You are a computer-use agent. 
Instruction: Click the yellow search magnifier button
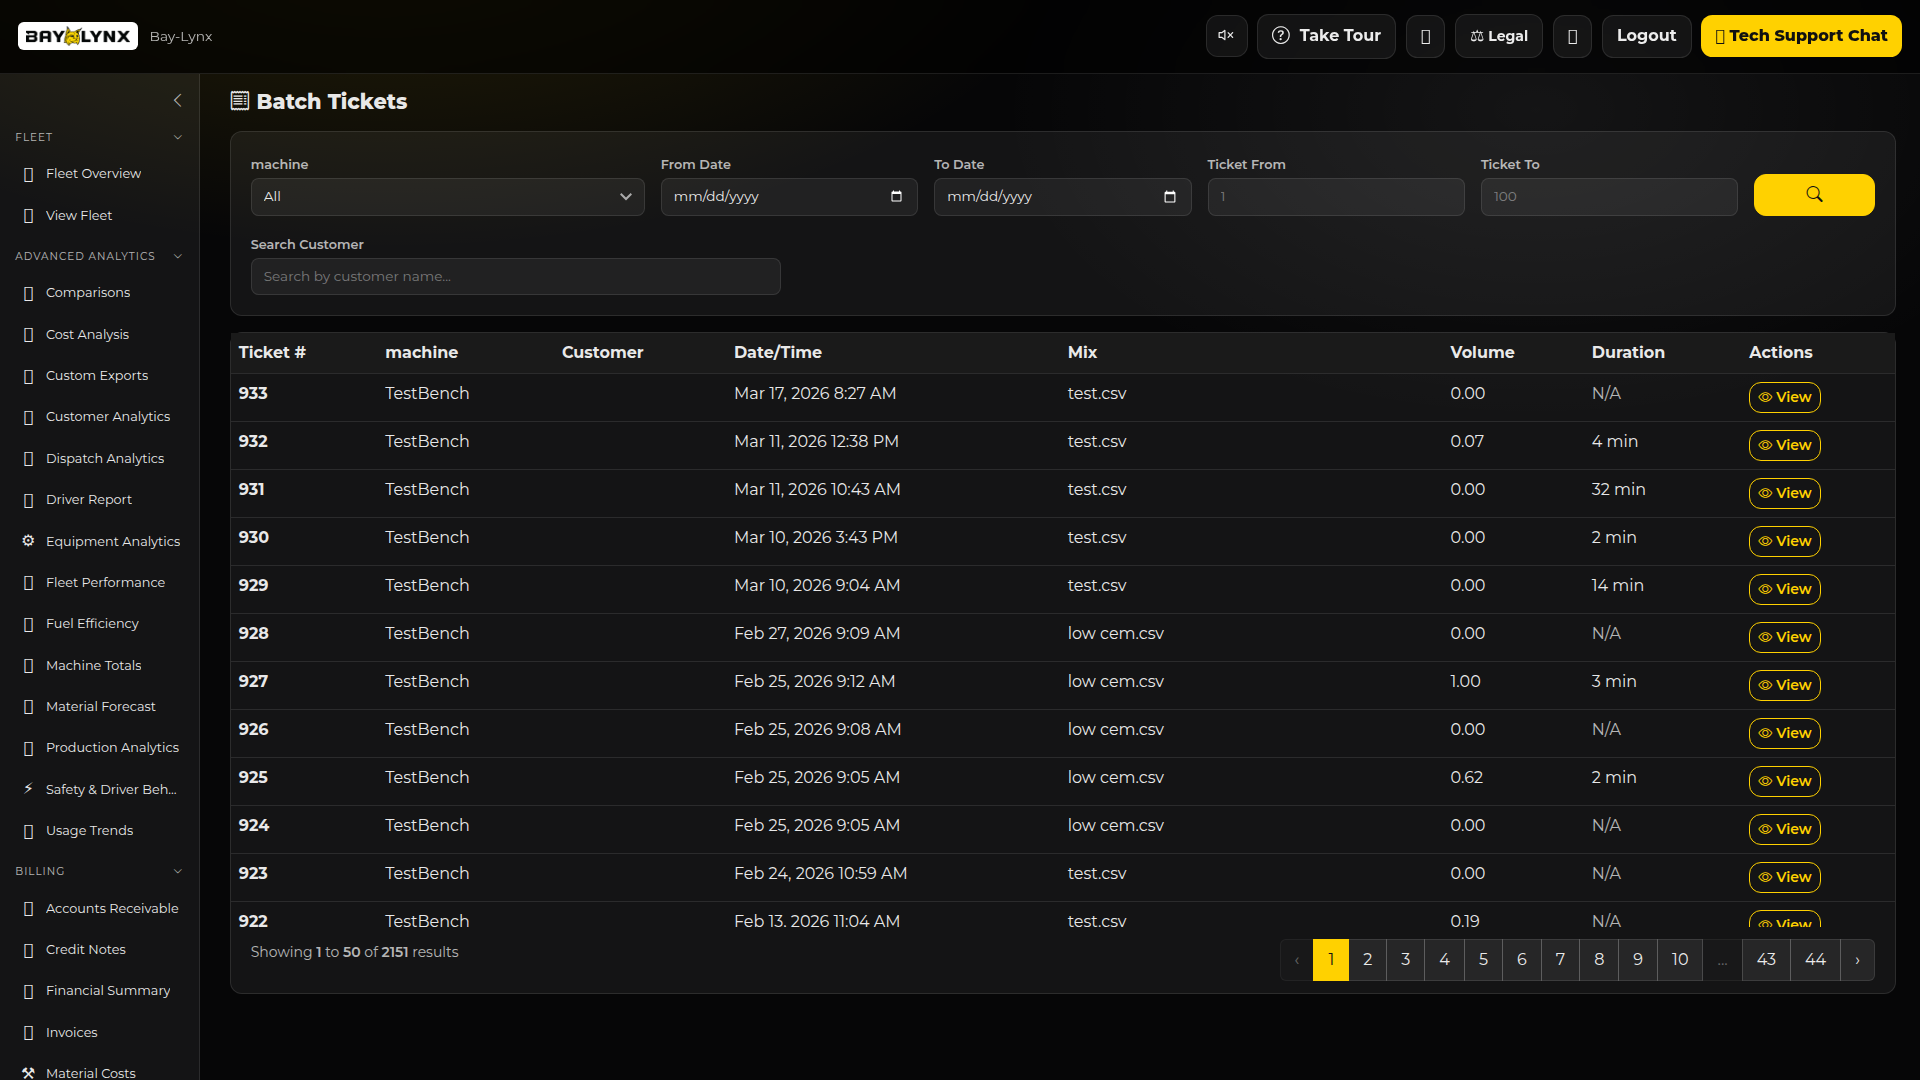tap(1813, 195)
